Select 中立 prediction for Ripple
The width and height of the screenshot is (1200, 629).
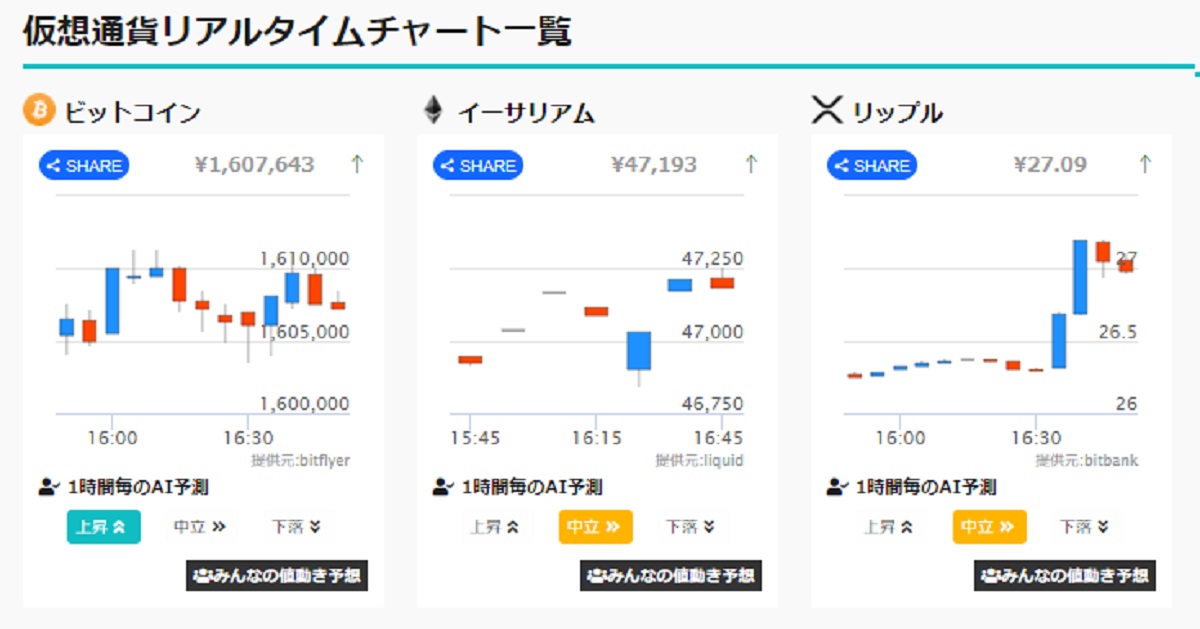tap(989, 527)
